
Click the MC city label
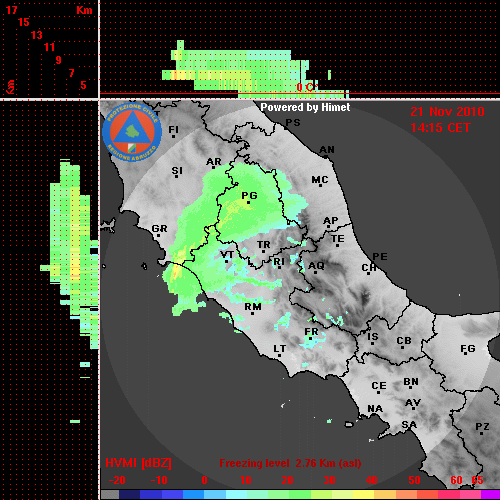click(320, 180)
